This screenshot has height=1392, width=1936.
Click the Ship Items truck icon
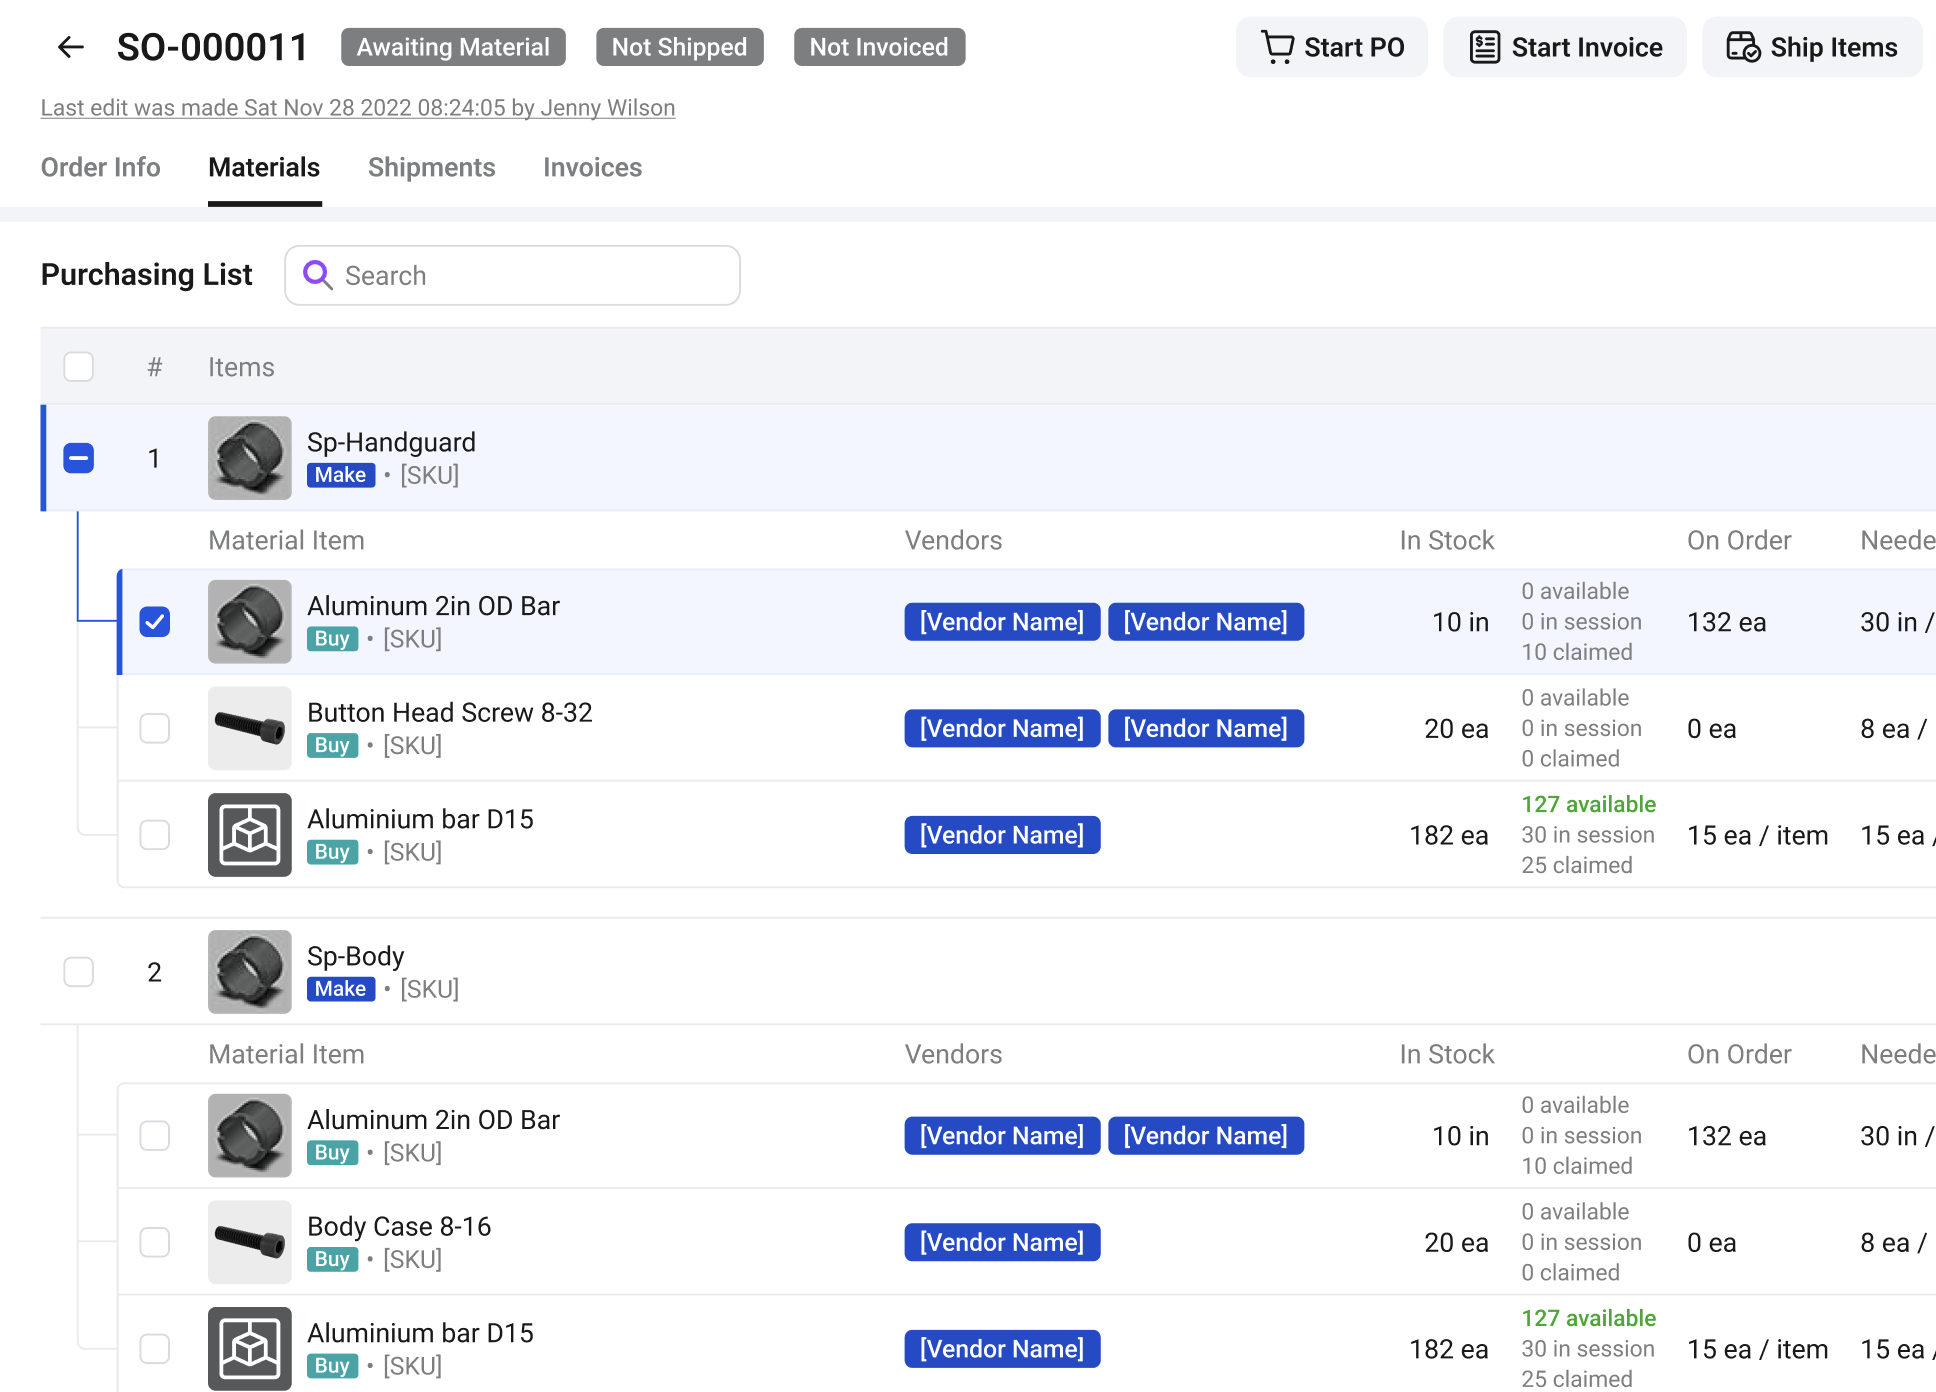tap(1743, 46)
